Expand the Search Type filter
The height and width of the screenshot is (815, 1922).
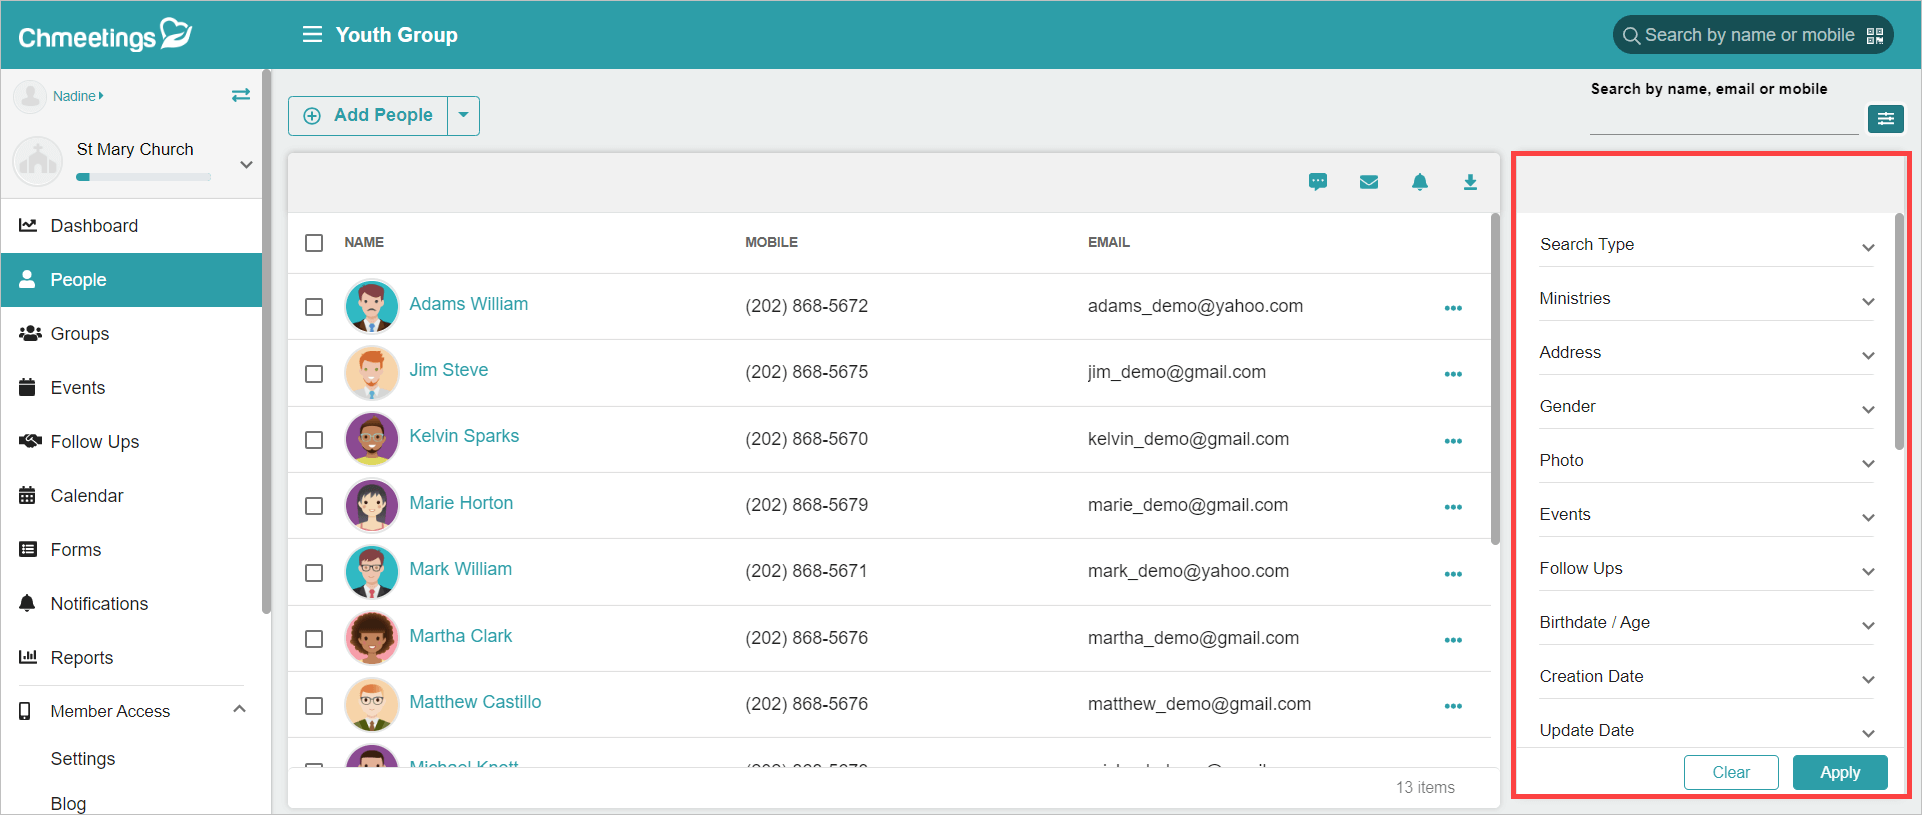pyautogui.click(x=1706, y=245)
